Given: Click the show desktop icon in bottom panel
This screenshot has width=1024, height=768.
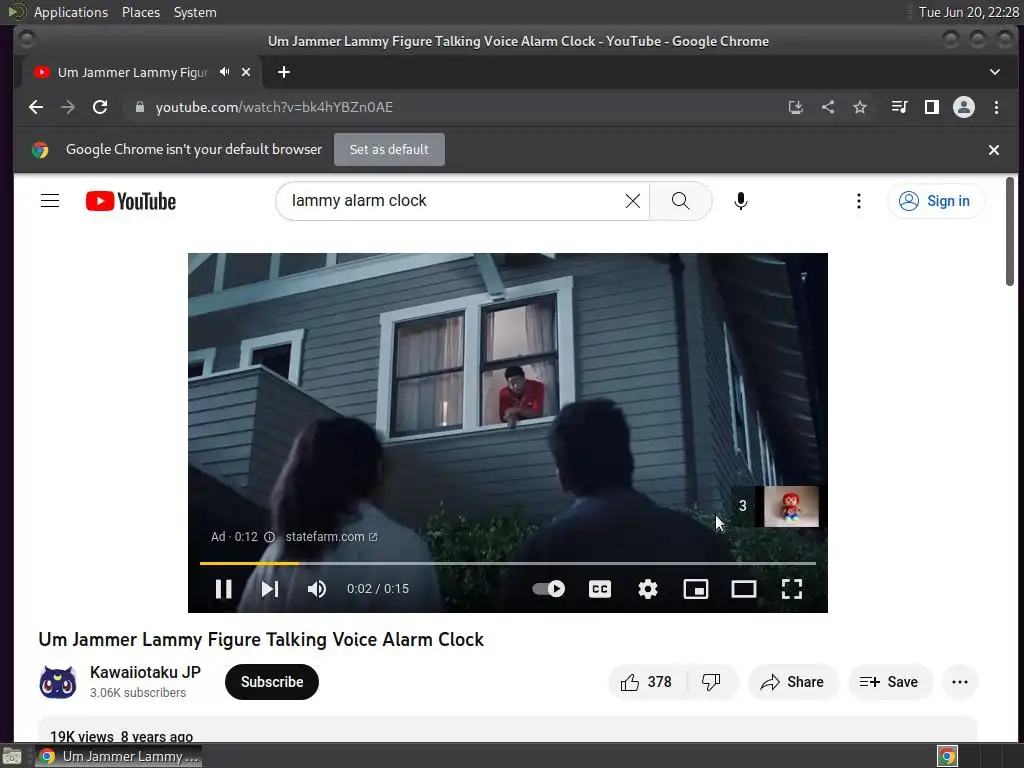Looking at the screenshot, I should pyautogui.click(x=12, y=756).
